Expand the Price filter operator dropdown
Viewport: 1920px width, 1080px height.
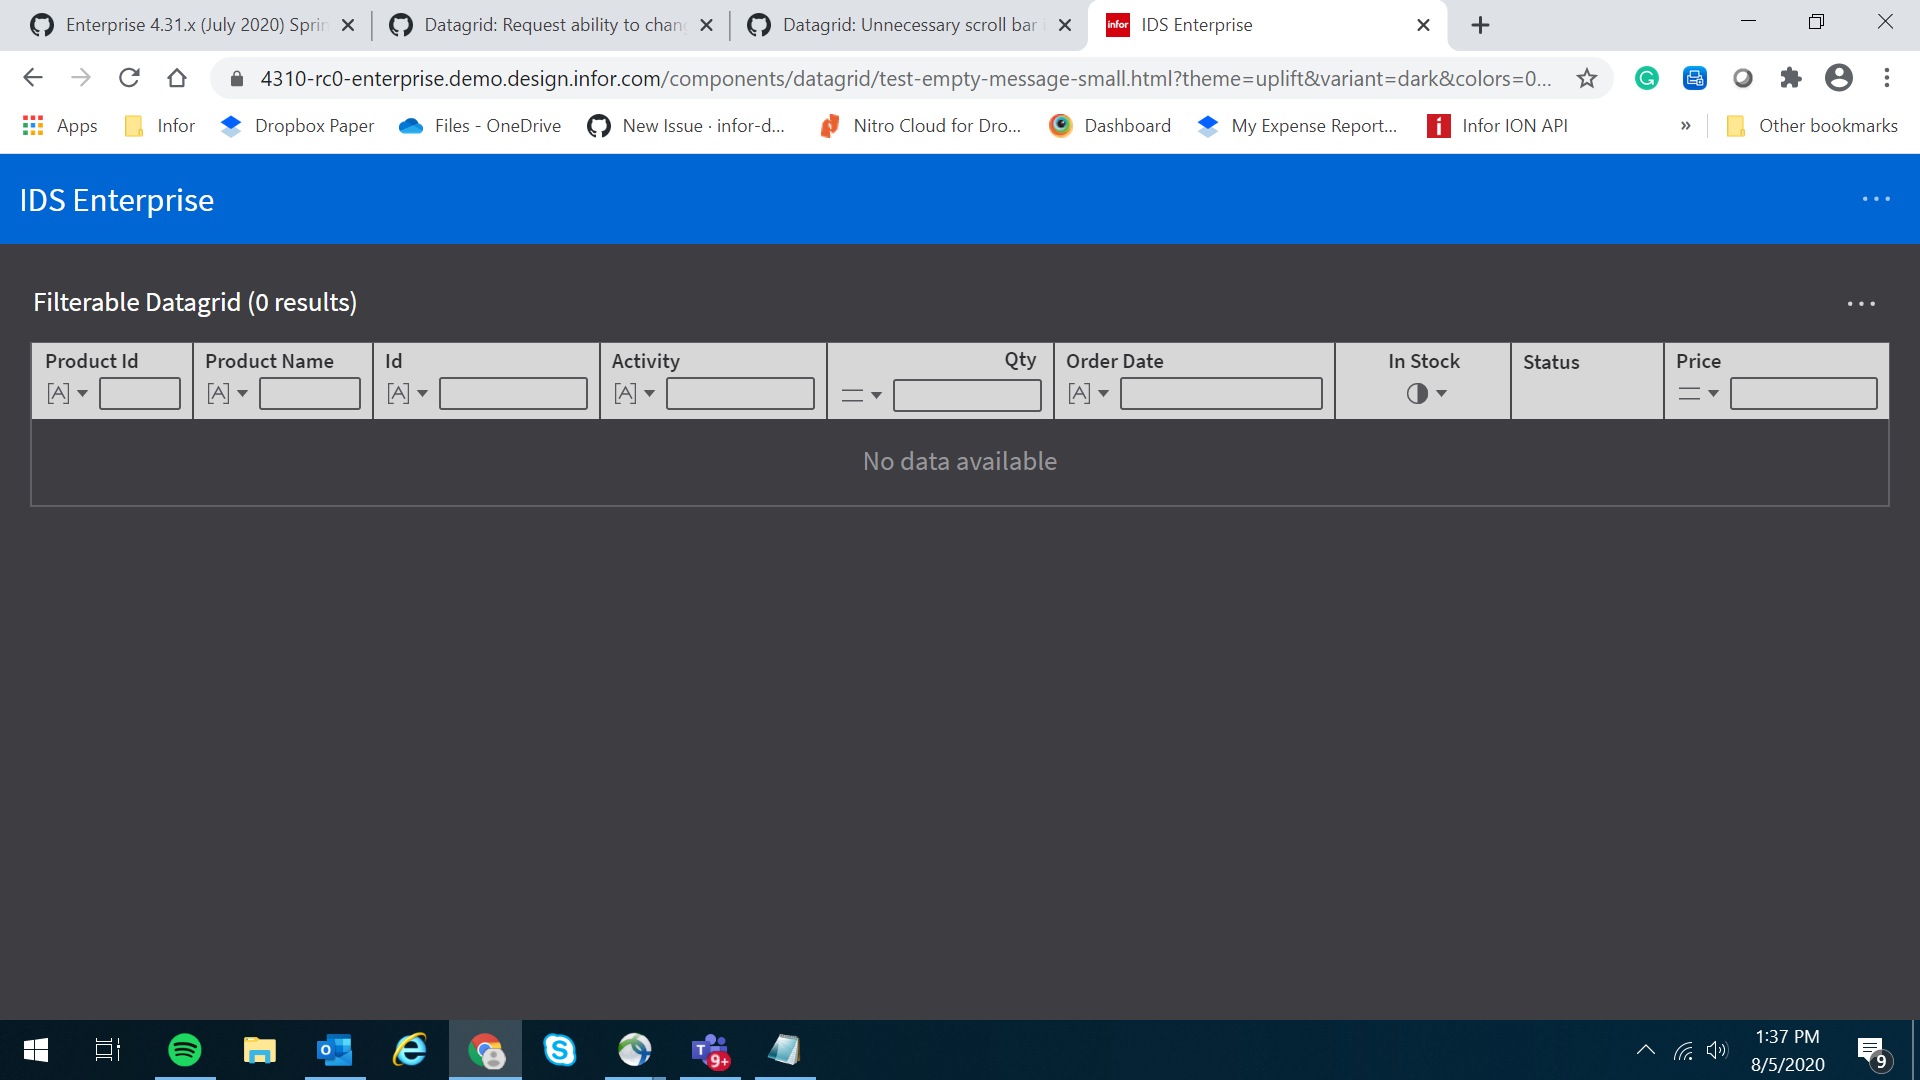[1698, 394]
